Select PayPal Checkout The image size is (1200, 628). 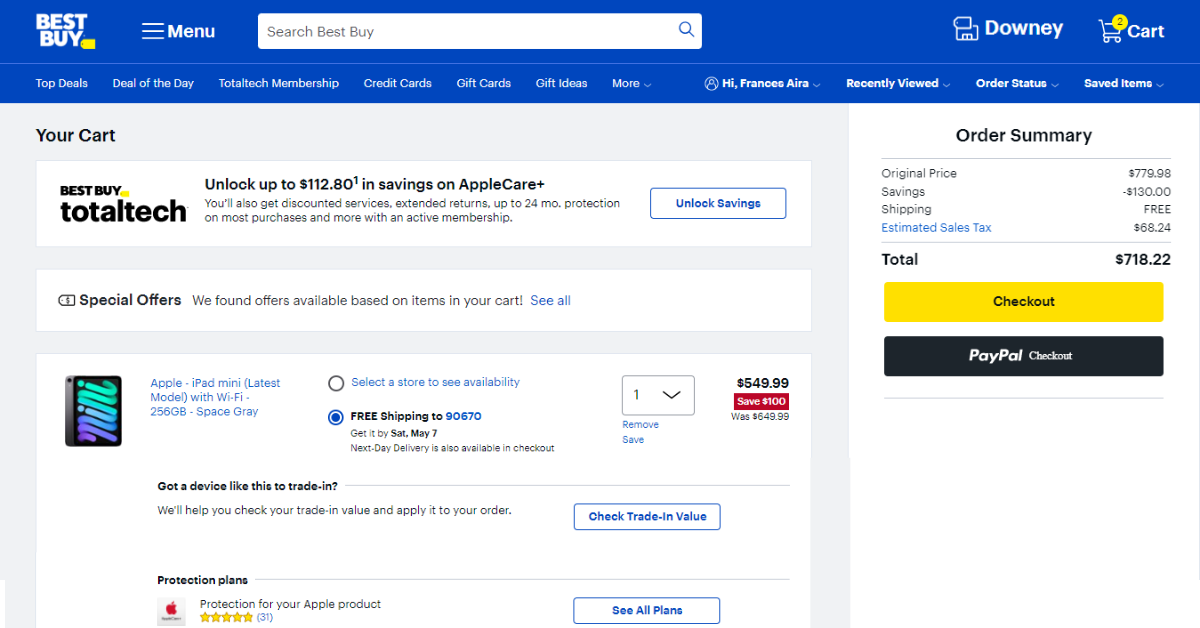point(1023,356)
